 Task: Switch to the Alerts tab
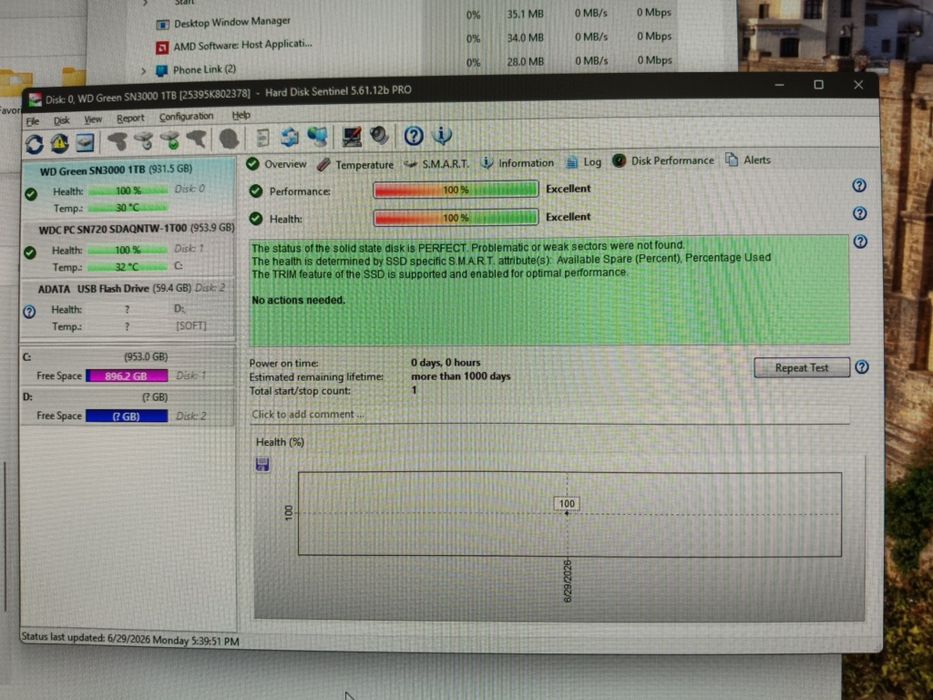point(749,160)
